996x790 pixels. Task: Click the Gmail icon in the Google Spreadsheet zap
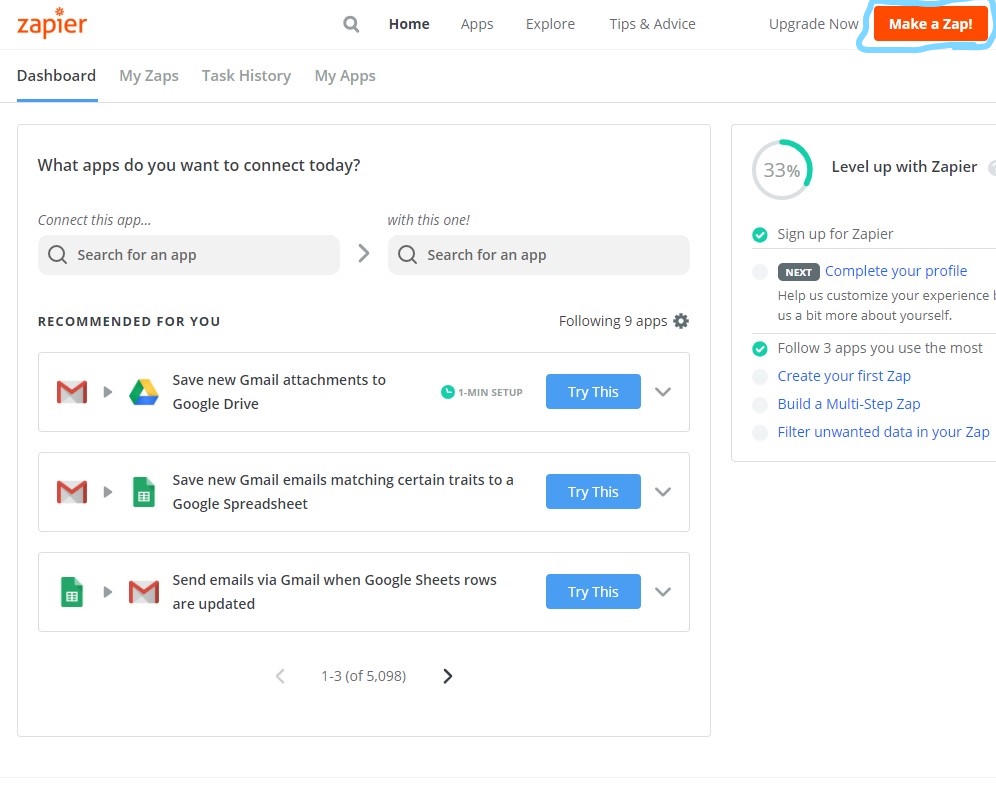[72, 492]
